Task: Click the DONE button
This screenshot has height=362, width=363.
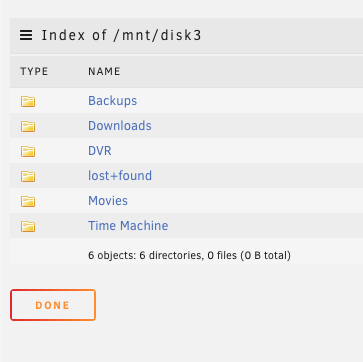Action: coord(53,305)
